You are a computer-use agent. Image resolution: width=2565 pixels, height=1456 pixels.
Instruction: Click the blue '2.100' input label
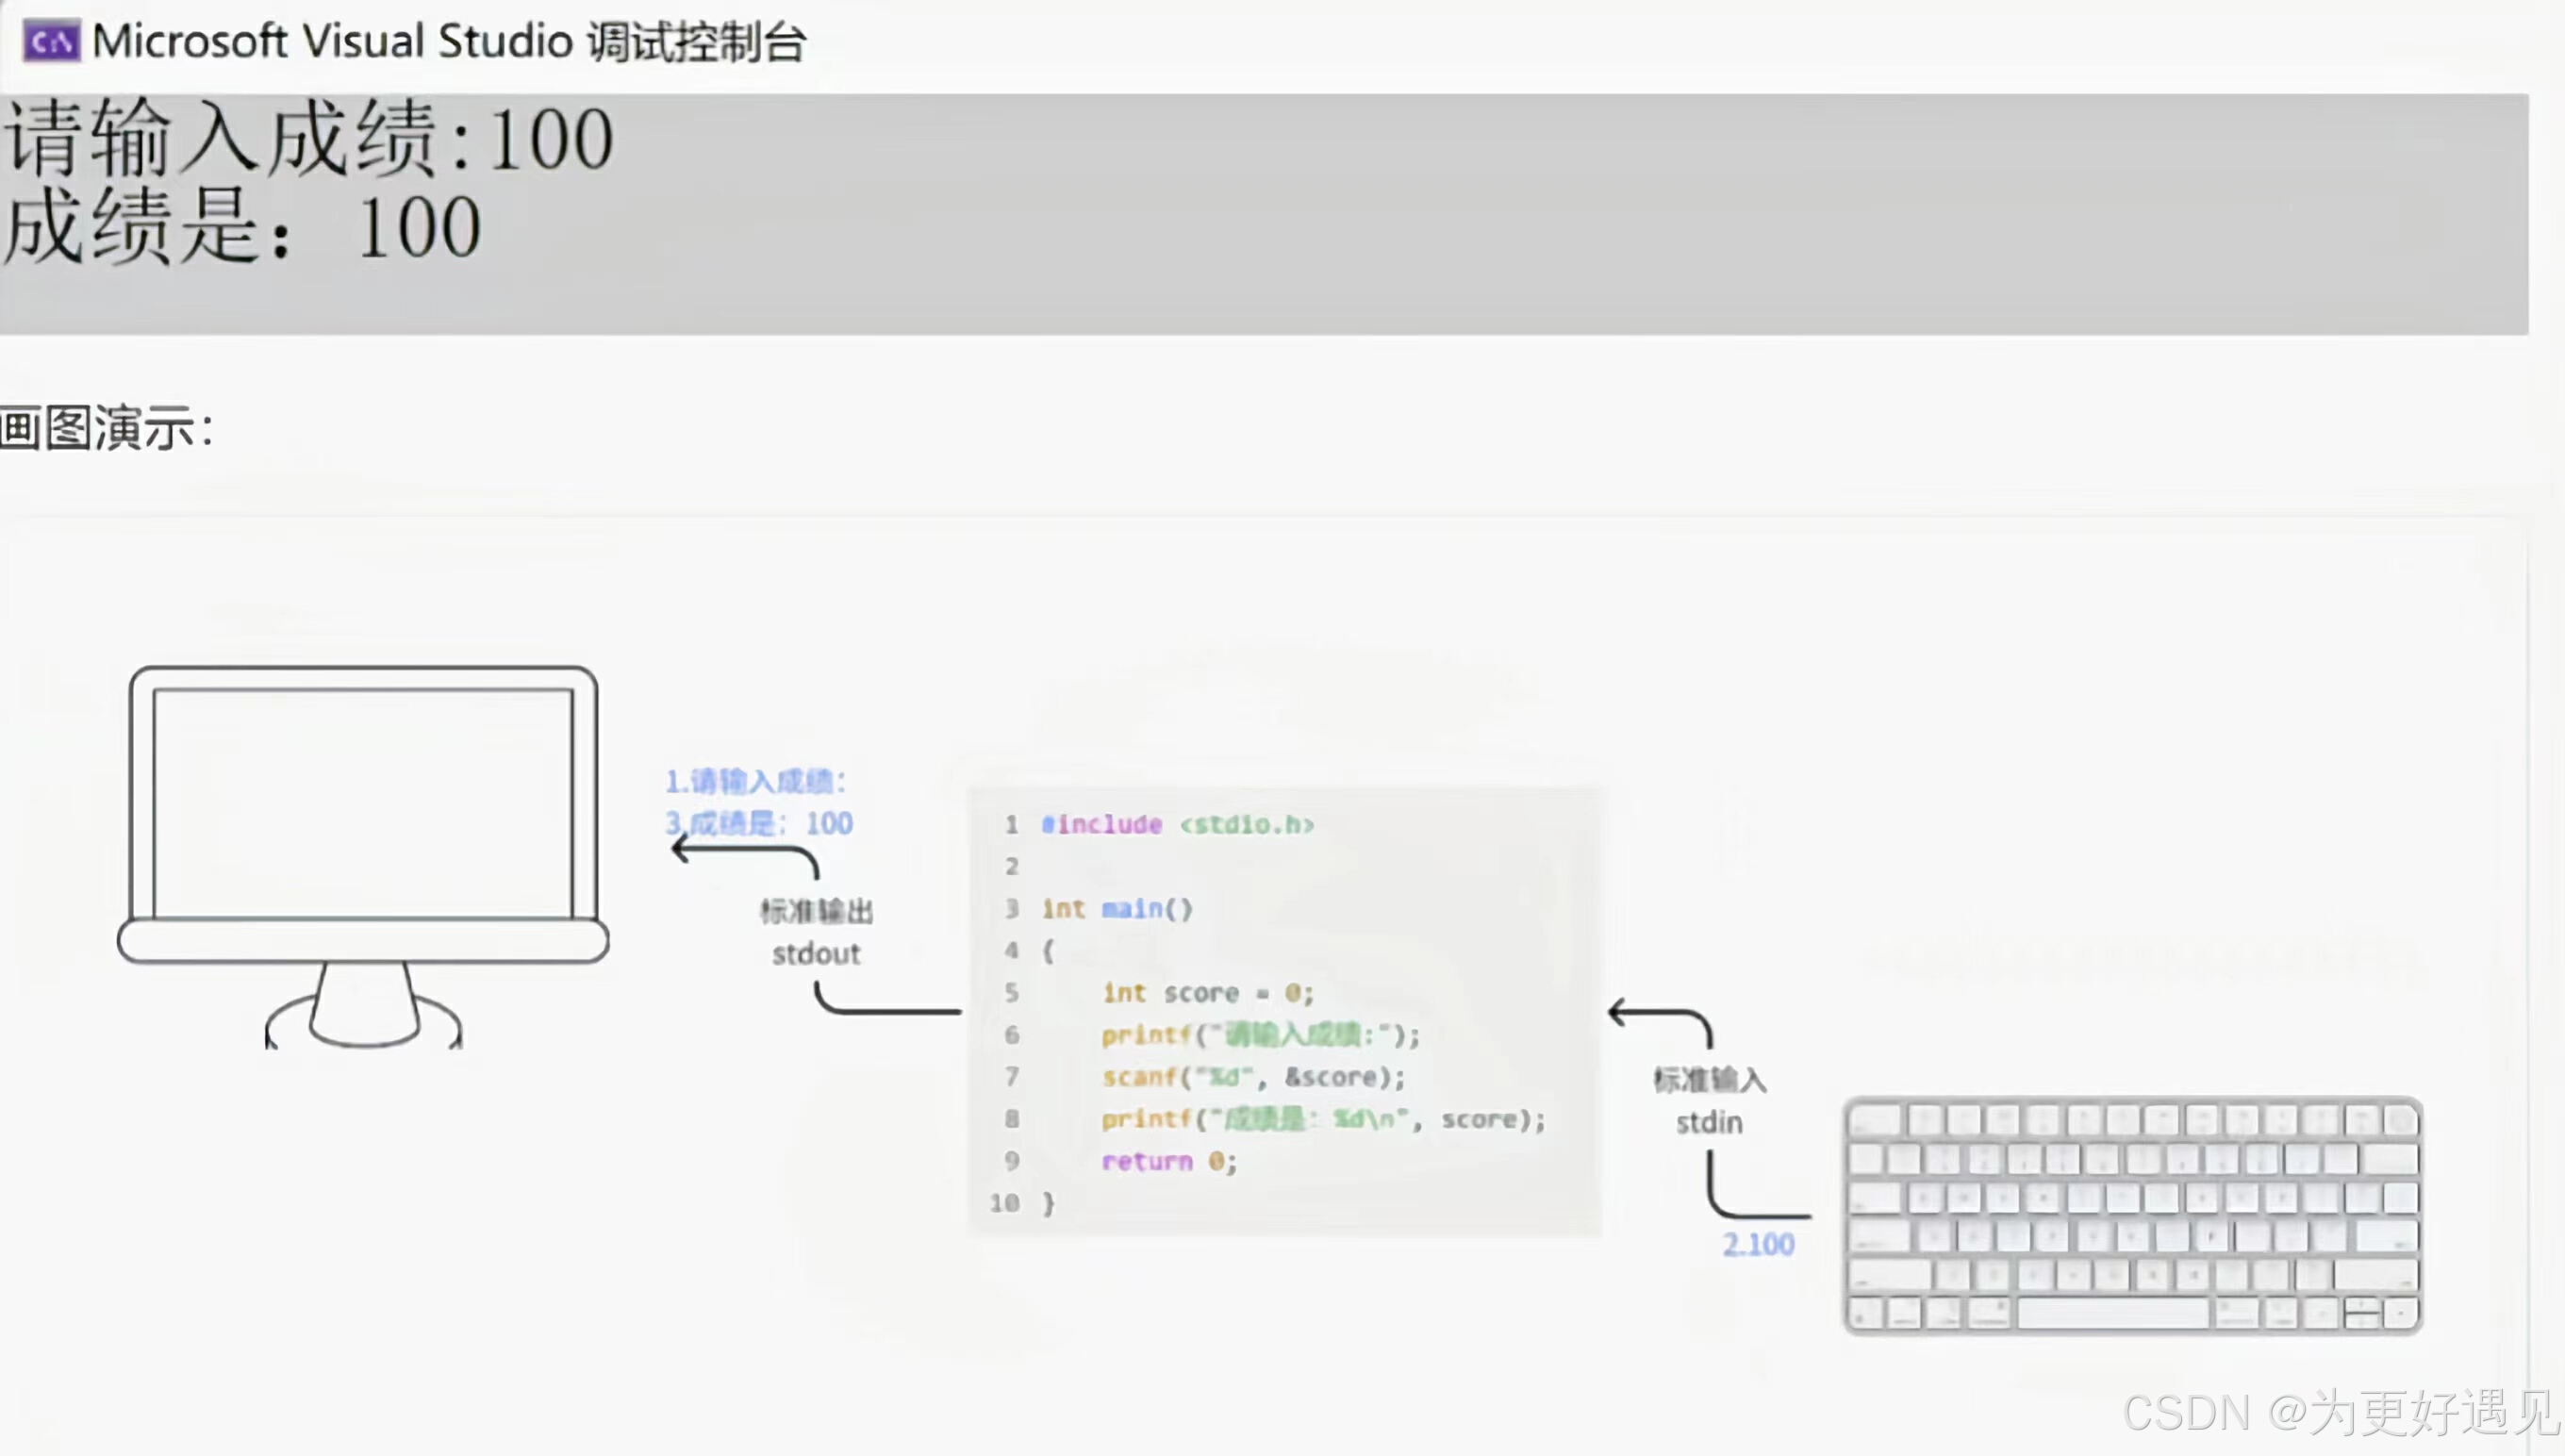[x=1757, y=1244]
